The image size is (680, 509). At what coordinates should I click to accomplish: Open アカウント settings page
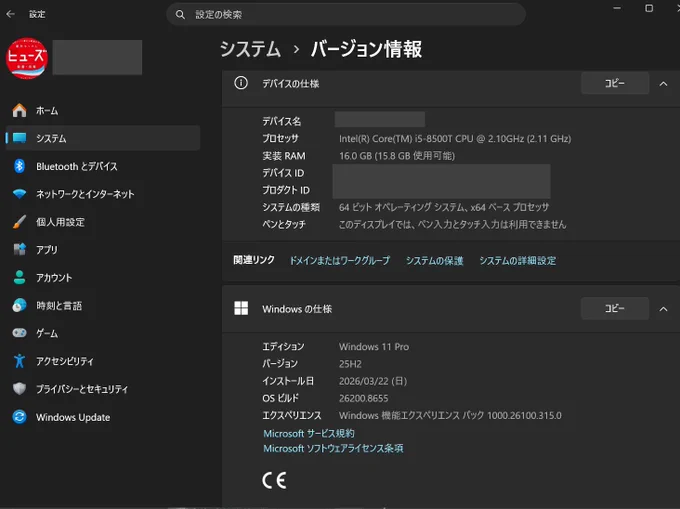[x=102, y=277]
